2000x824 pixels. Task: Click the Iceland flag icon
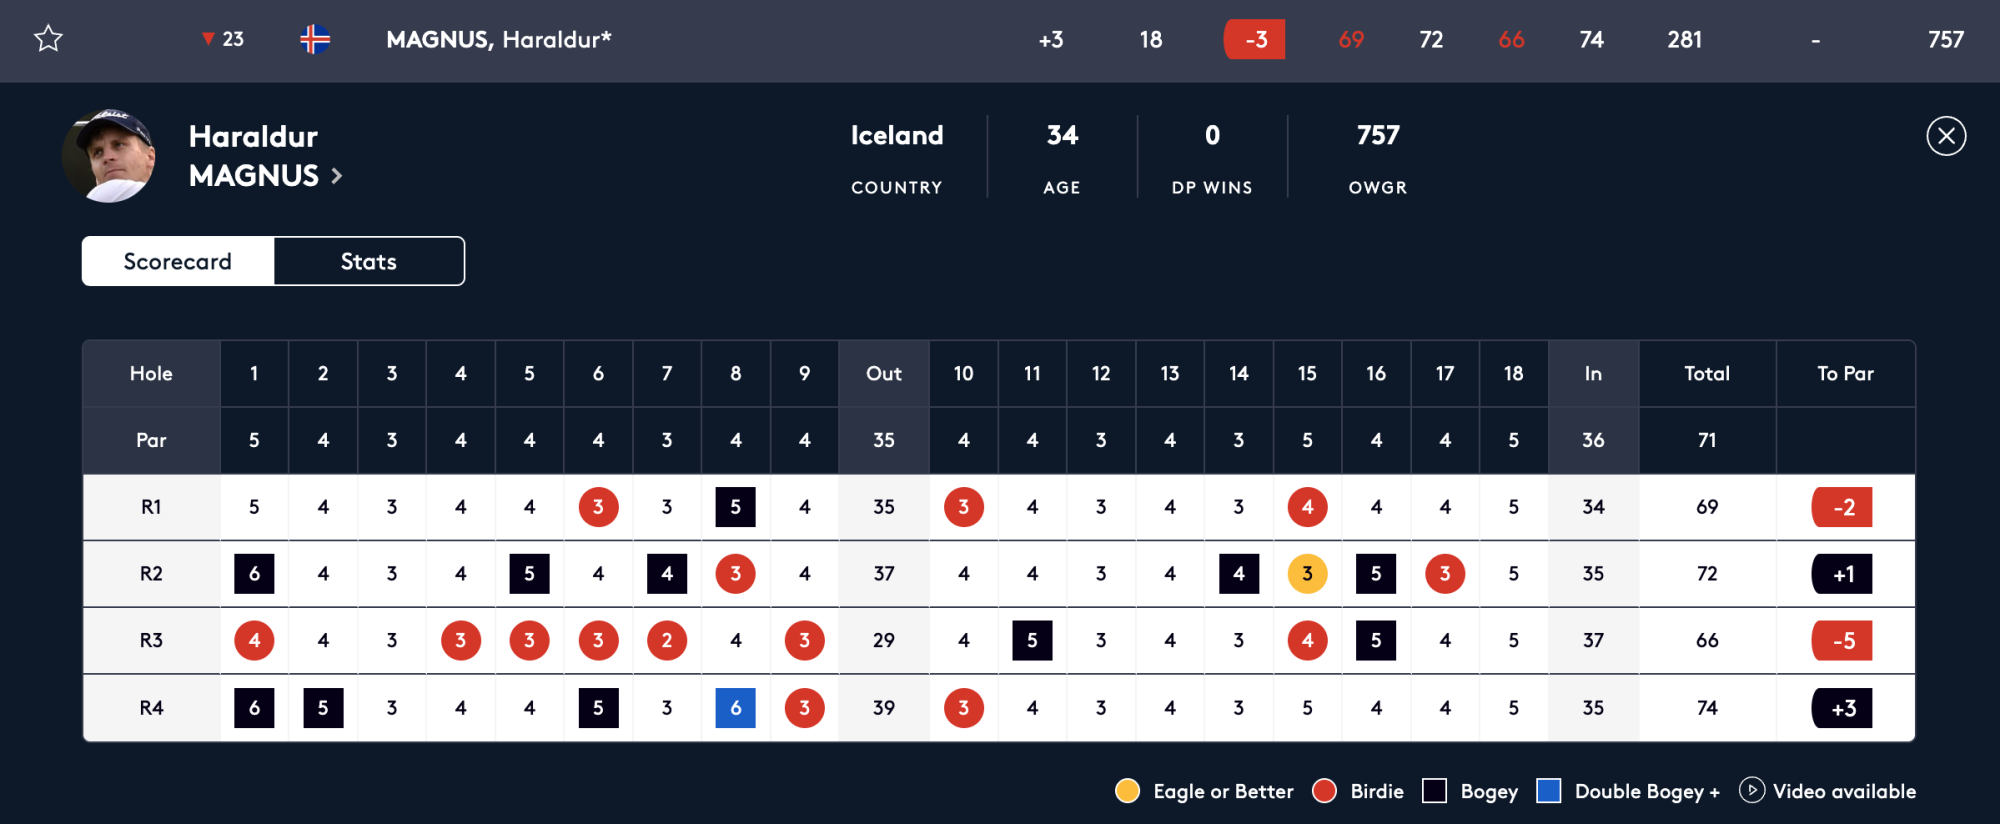(x=315, y=39)
